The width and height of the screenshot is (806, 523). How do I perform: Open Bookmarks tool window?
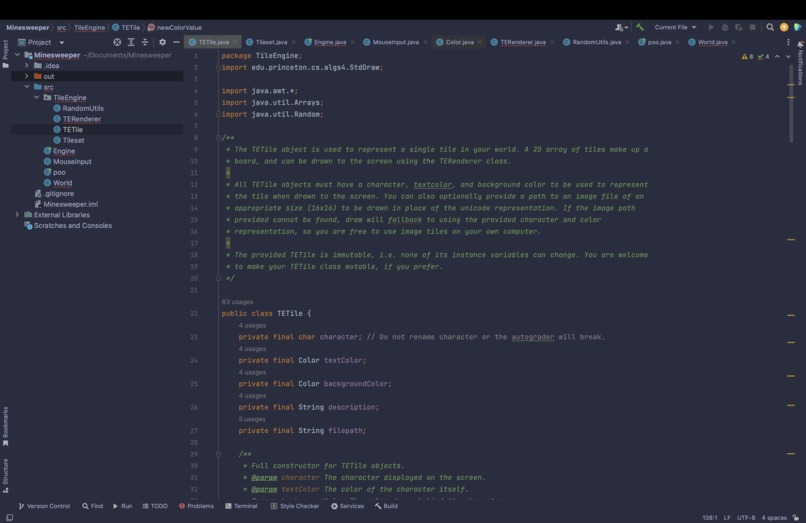point(6,426)
